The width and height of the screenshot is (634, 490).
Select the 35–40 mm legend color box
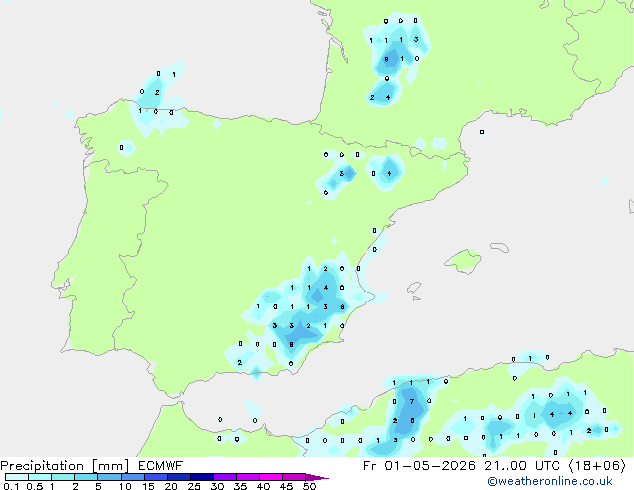coord(248,477)
